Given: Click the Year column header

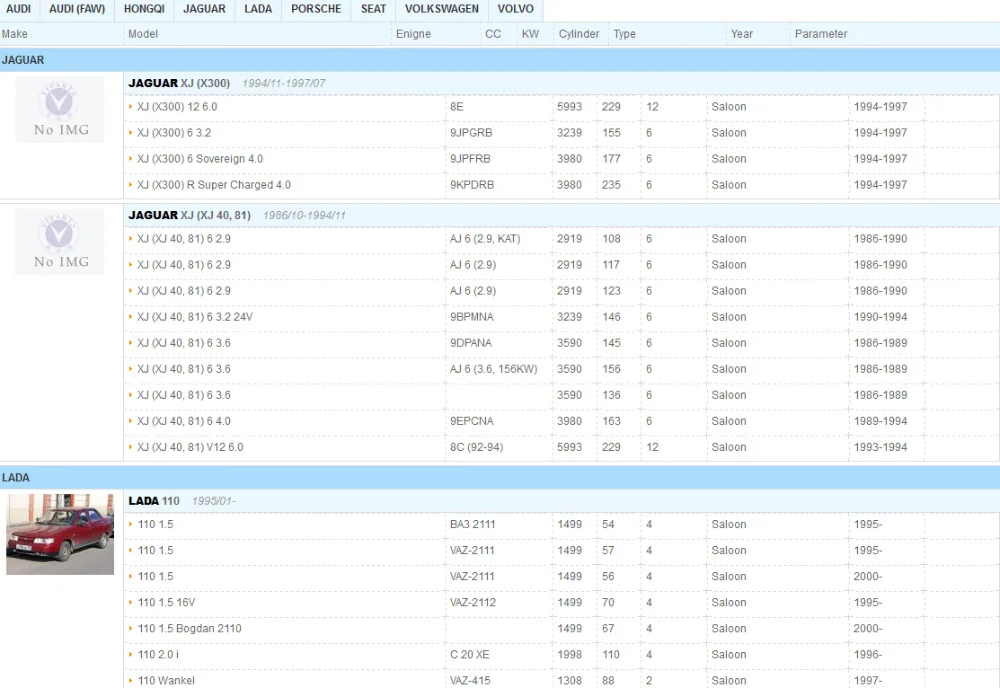Looking at the screenshot, I should [742, 34].
